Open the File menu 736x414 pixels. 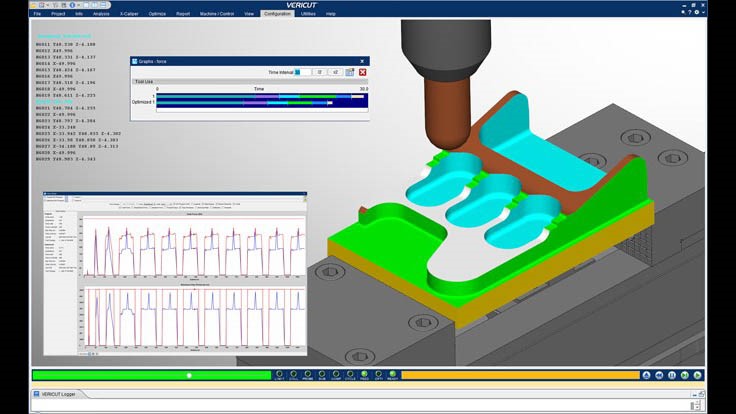(x=37, y=14)
